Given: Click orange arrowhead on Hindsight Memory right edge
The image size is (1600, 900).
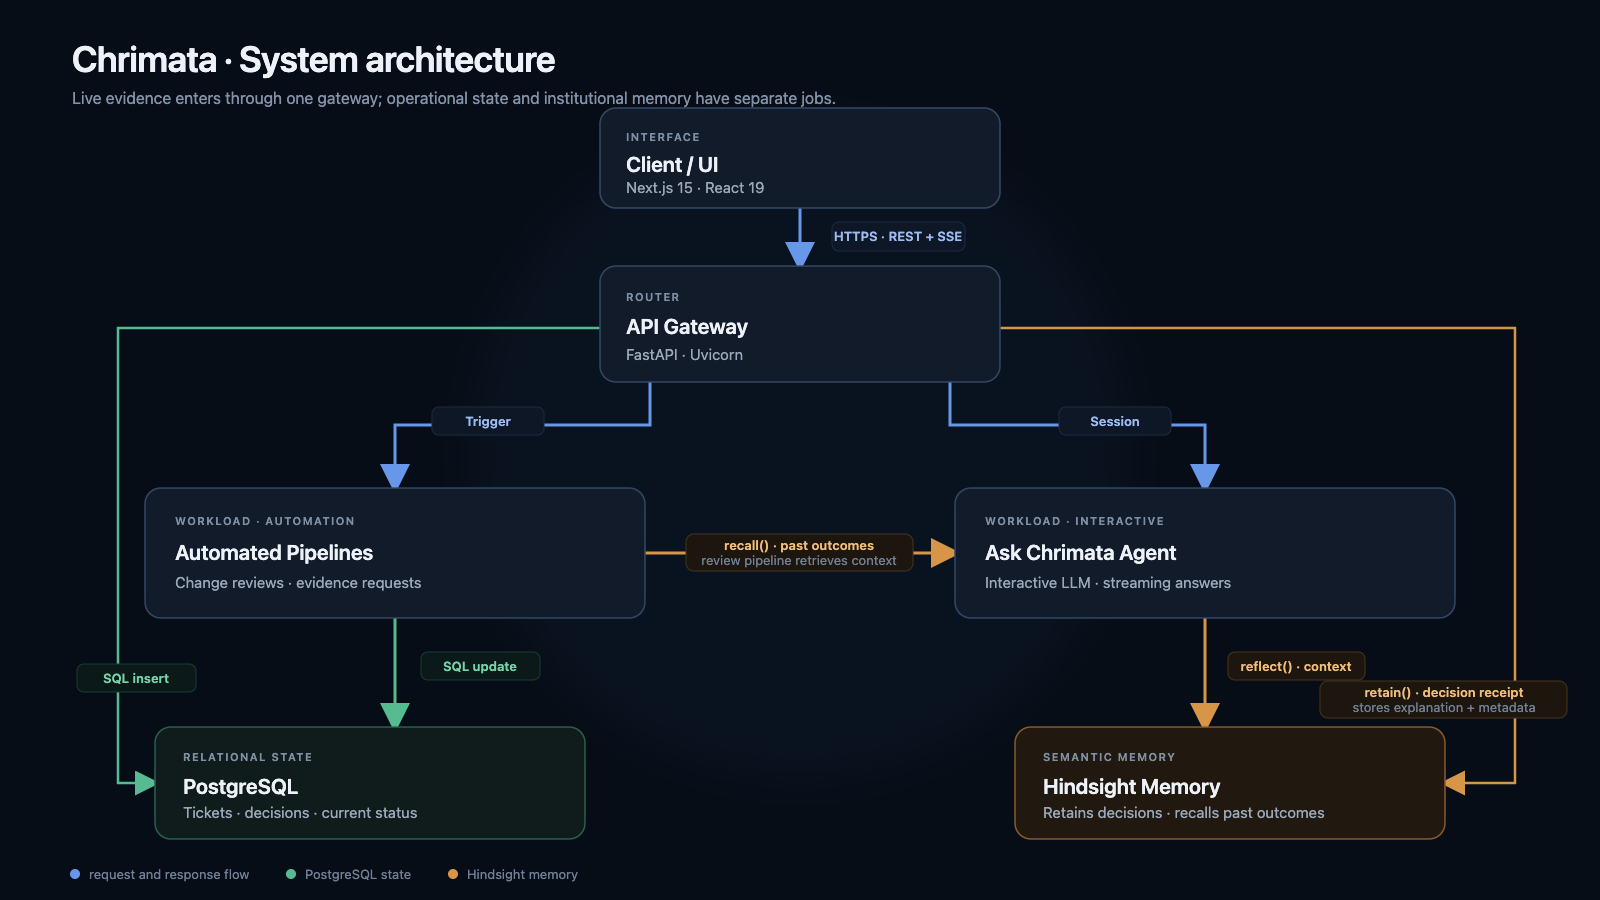Looking at the screenshot, I should pyautogui.click(x=1455, y=783).
